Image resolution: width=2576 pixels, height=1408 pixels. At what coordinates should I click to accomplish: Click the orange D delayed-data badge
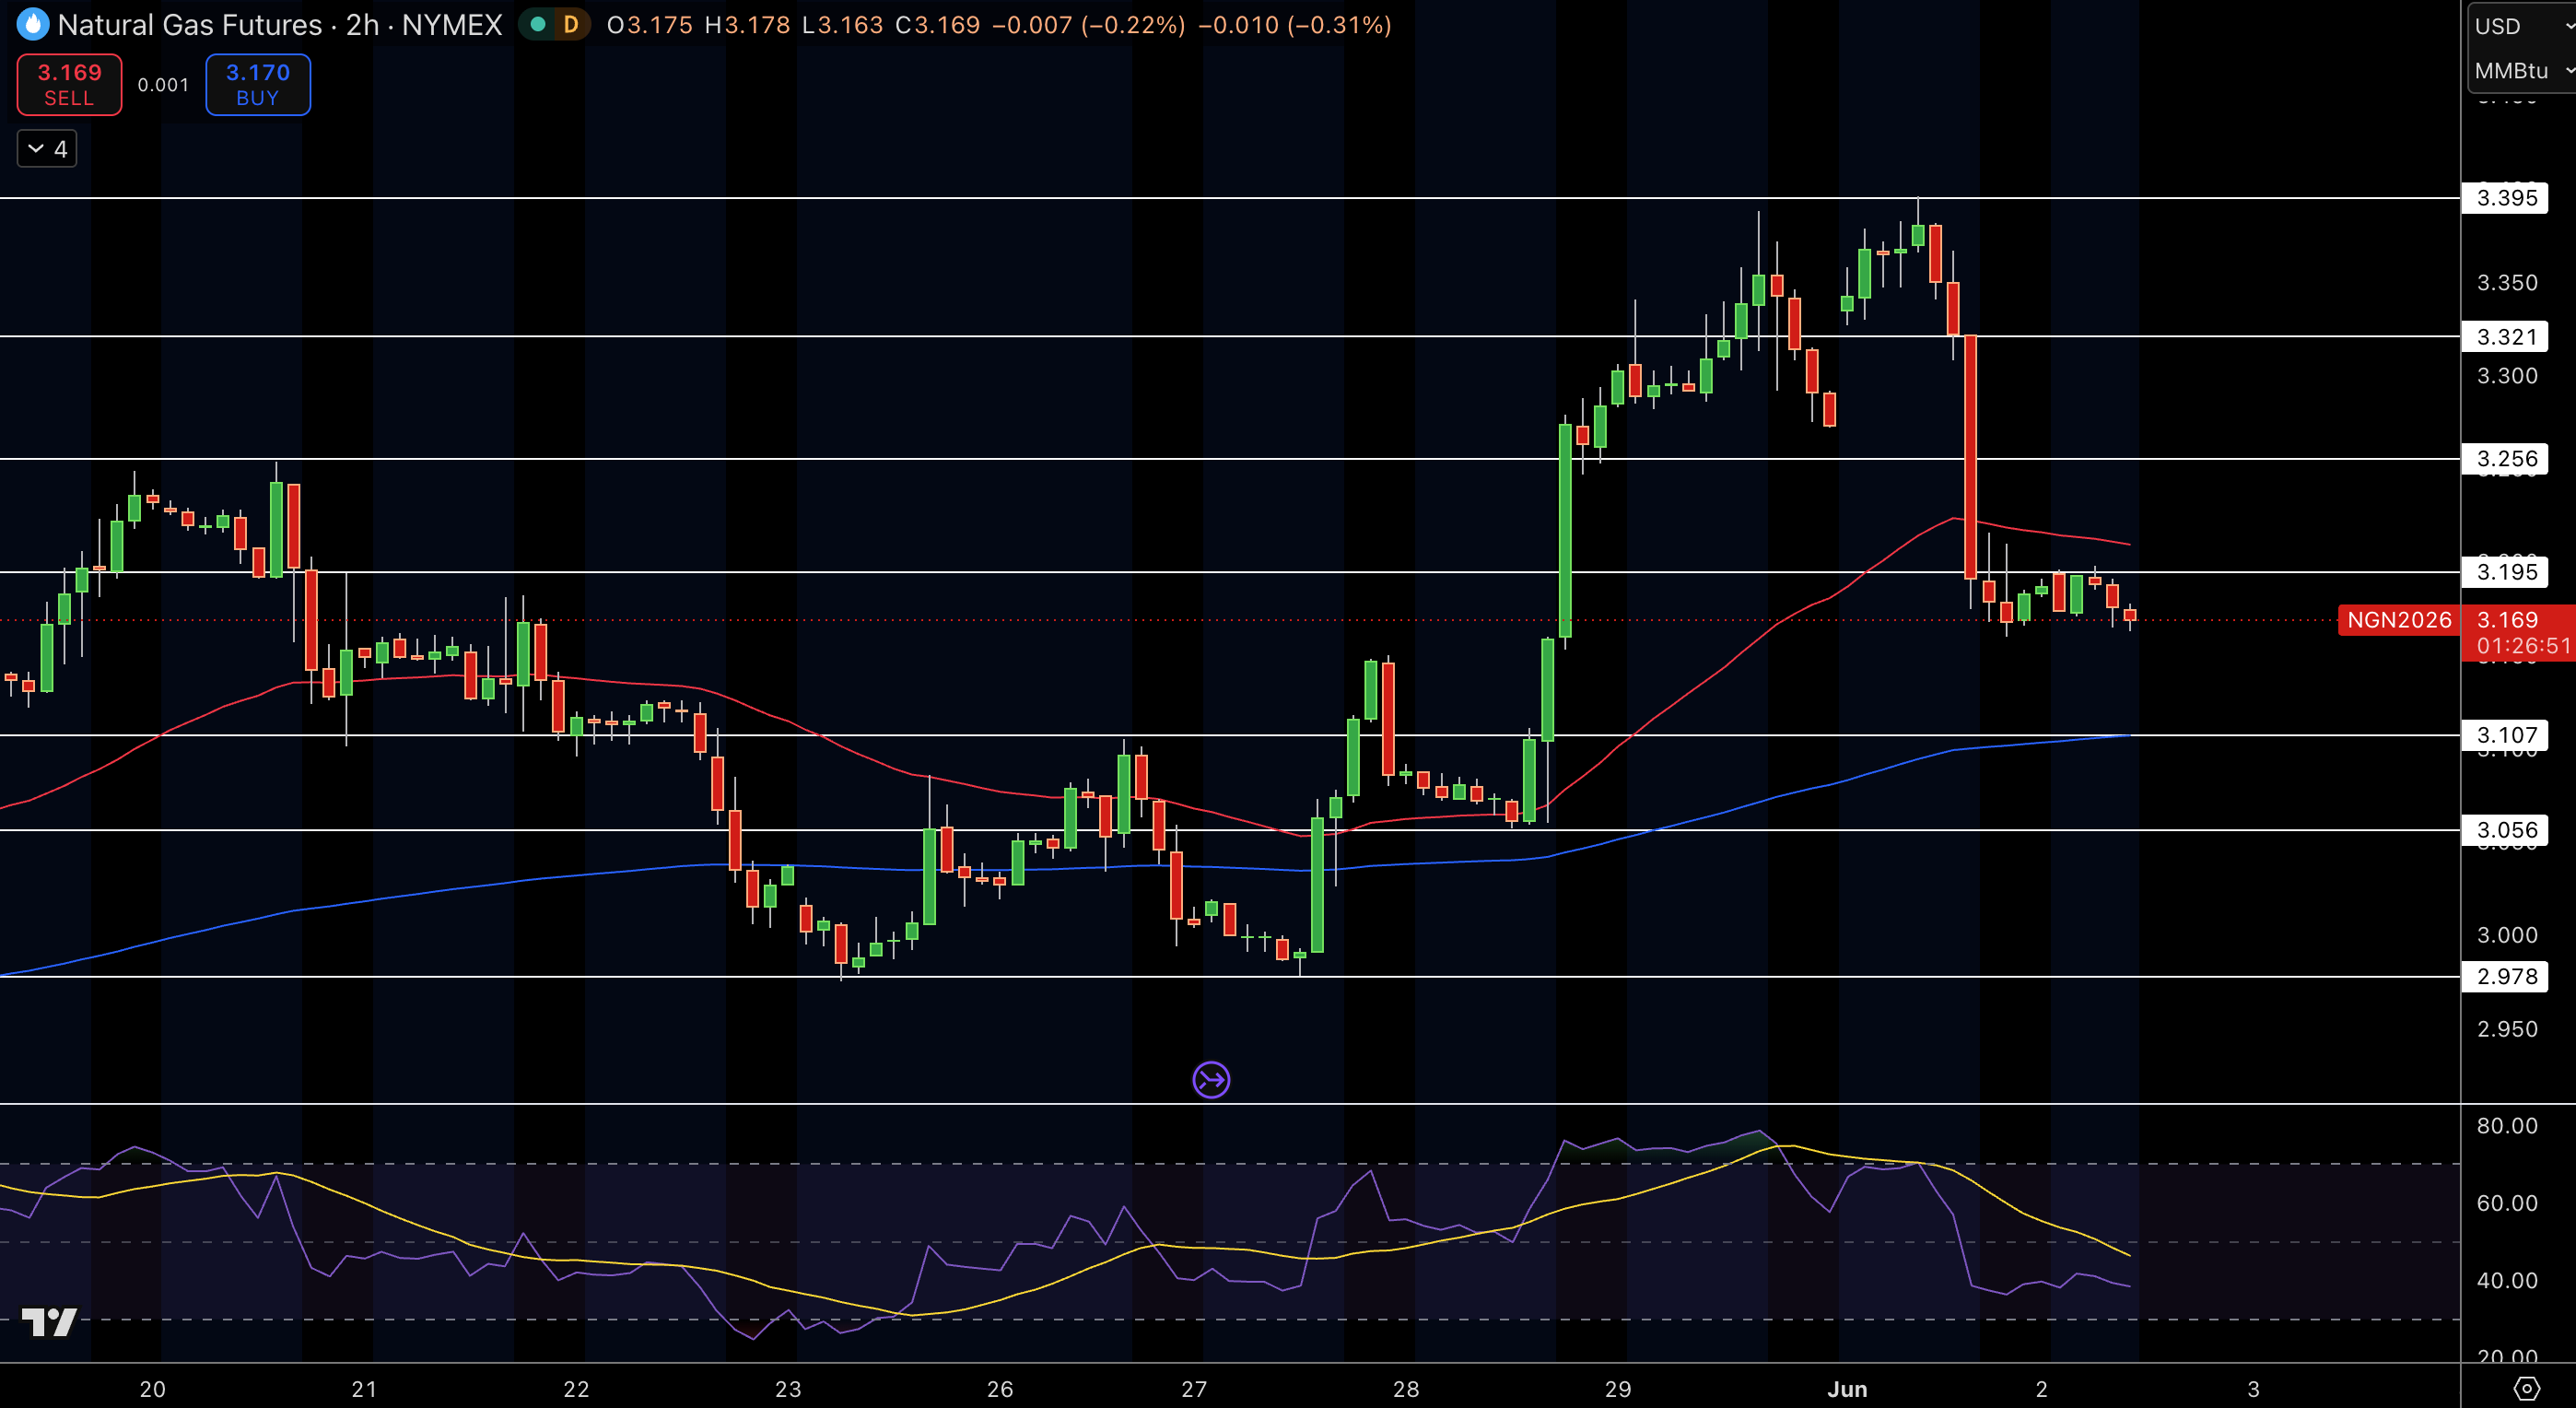571,25
